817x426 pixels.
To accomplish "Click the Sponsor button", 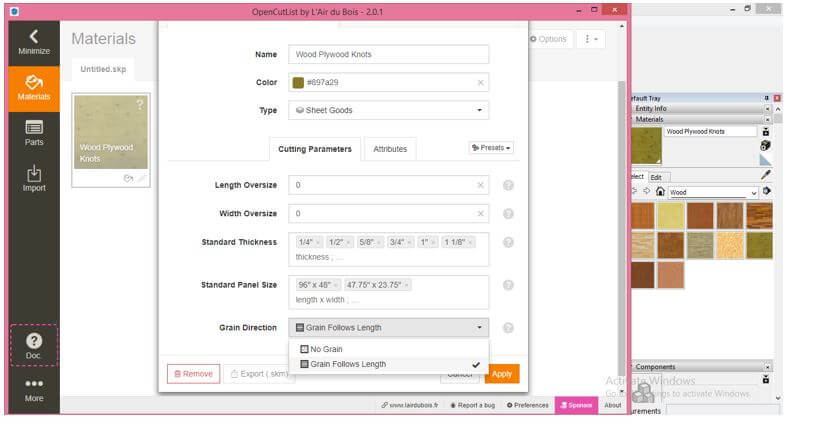I will 576,405.
